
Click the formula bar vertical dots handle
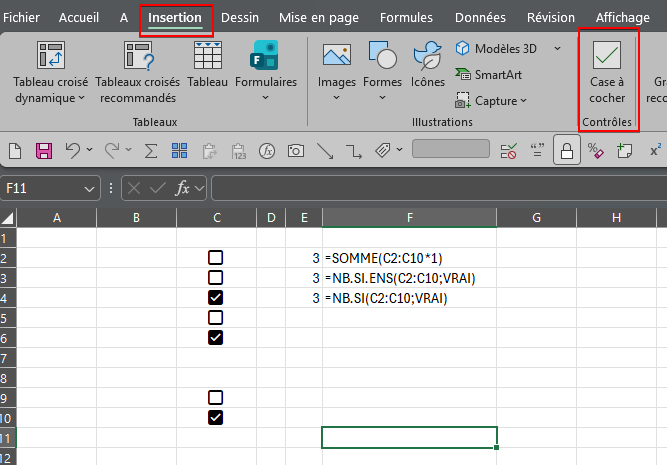click(x=111, y=188)
